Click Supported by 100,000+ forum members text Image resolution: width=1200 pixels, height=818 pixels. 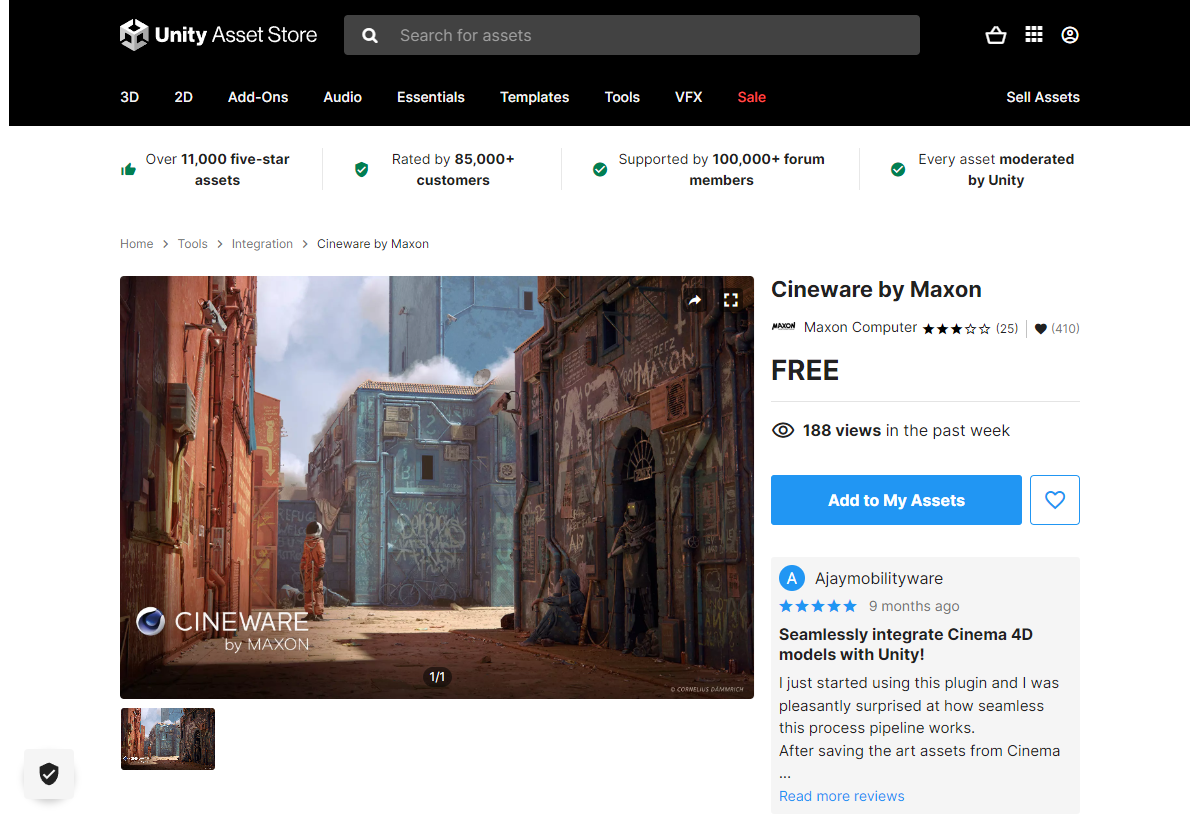(721, 170)
